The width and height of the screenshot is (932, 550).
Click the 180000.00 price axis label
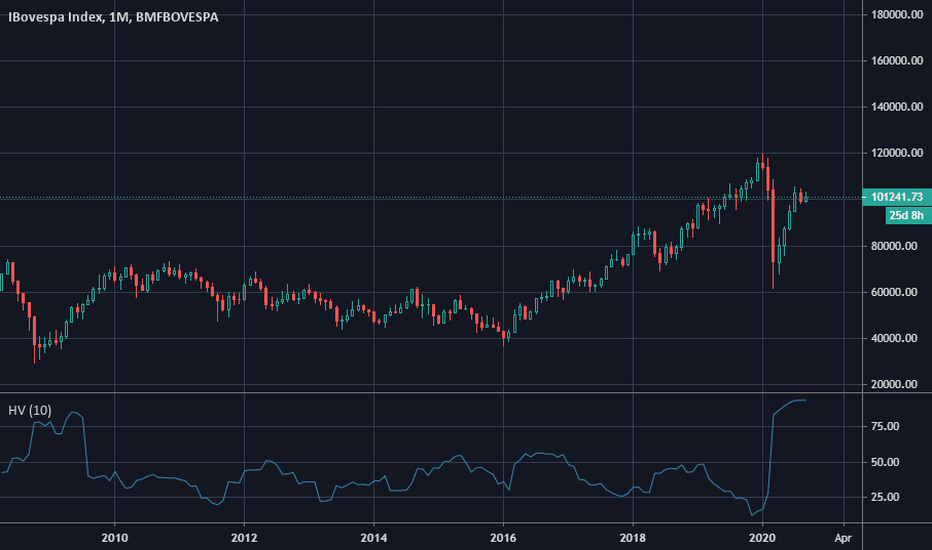click(897, 14)
